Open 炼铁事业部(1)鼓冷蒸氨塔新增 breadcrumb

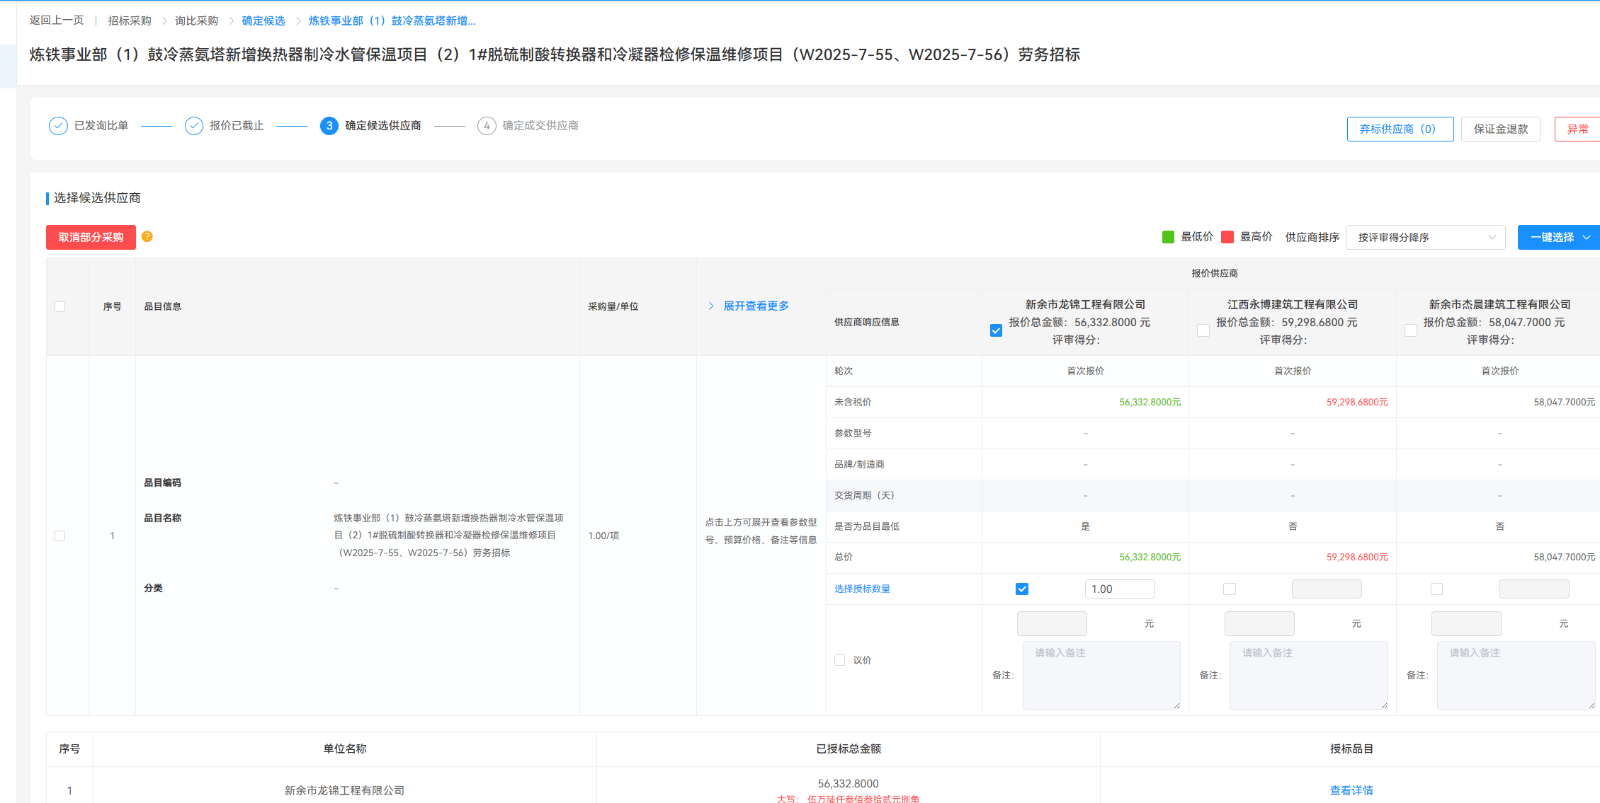(x=392, y=20)
